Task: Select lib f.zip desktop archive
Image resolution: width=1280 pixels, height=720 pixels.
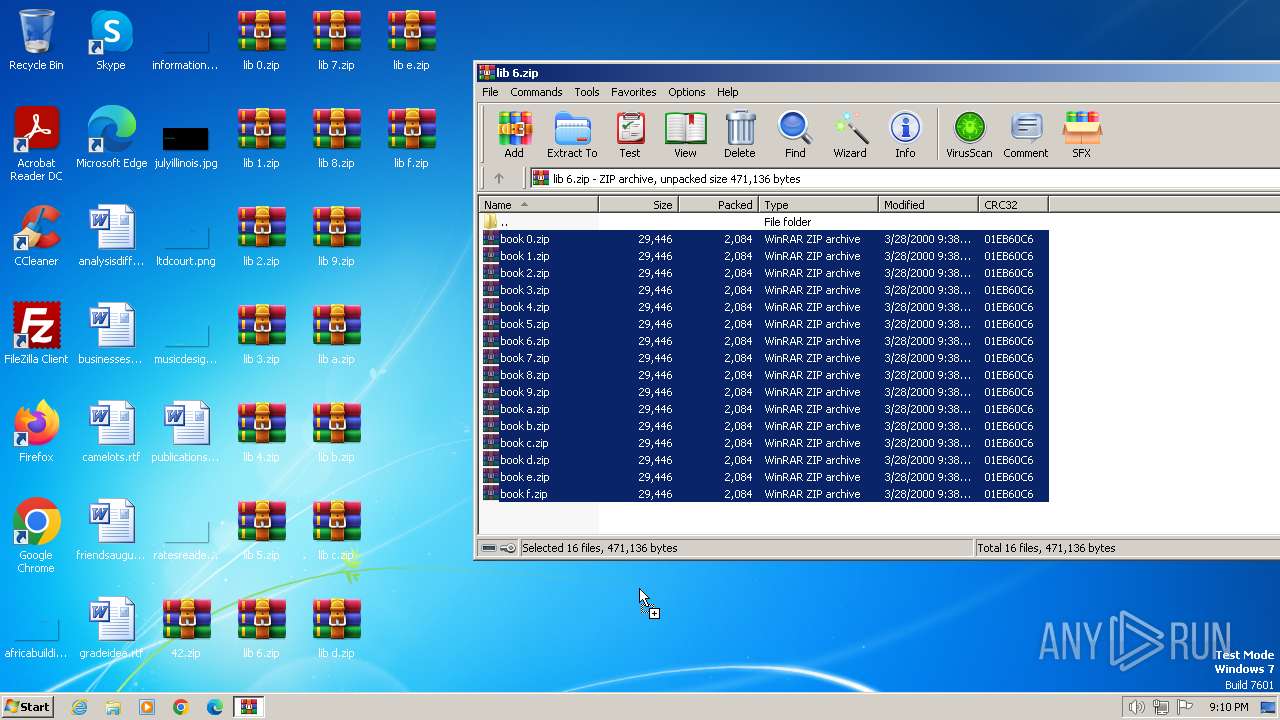Action: pyautogui.click(x=411, y=138)
